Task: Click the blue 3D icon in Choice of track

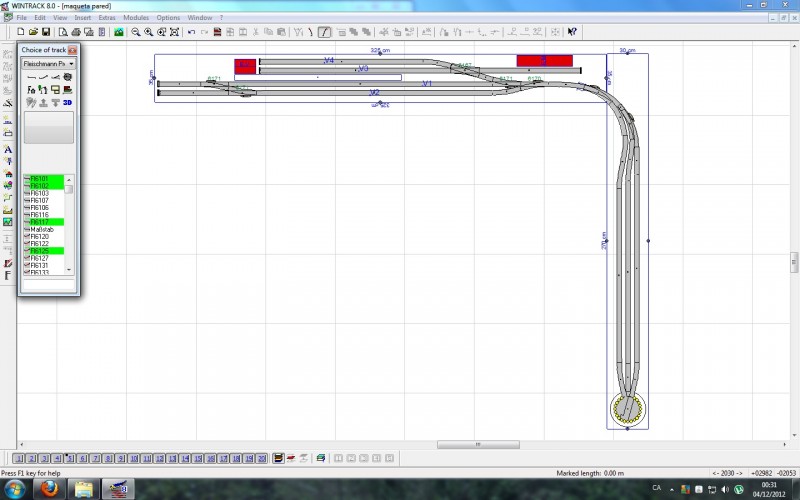Action: pyautogui.click(x=67, y=103)
